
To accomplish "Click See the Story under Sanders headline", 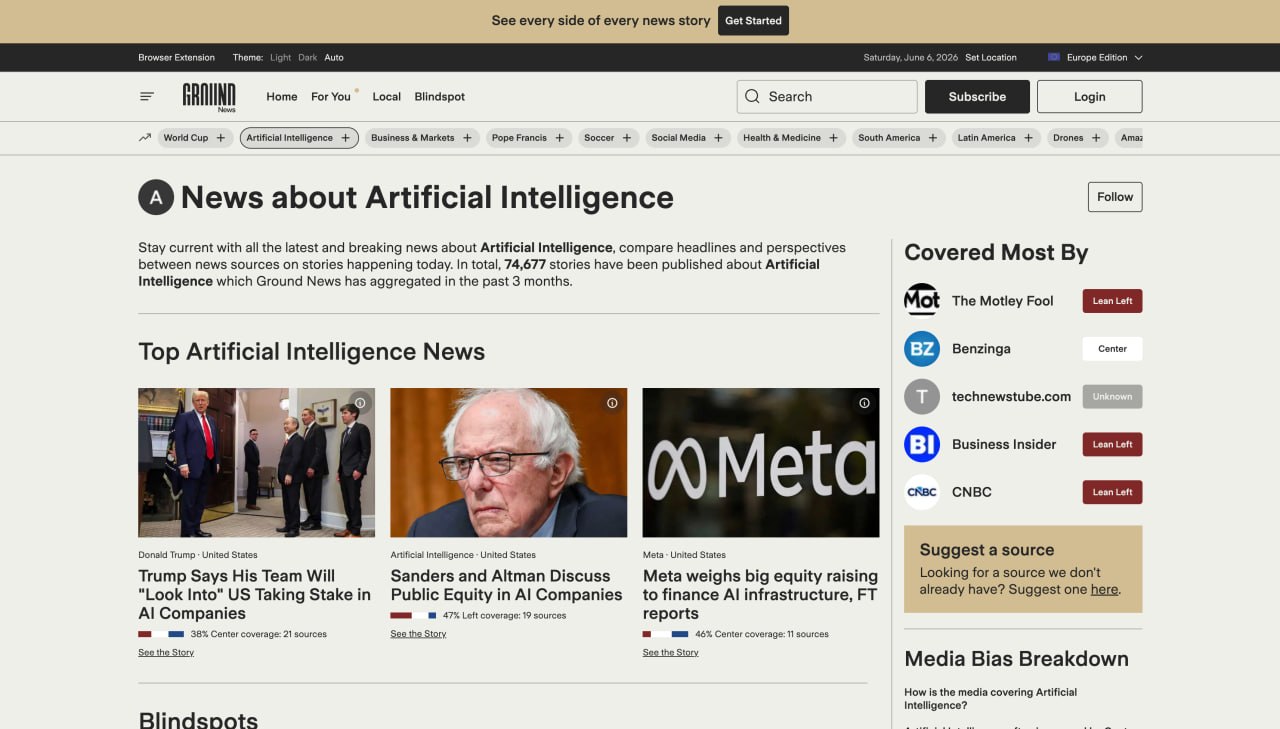I will coord(418,633).
